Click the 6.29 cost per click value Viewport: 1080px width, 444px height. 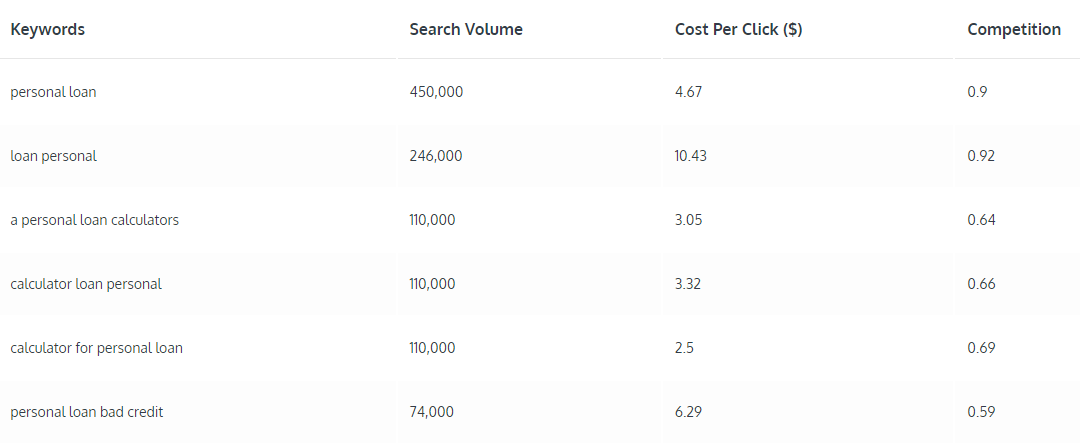[x=688, y=412]
